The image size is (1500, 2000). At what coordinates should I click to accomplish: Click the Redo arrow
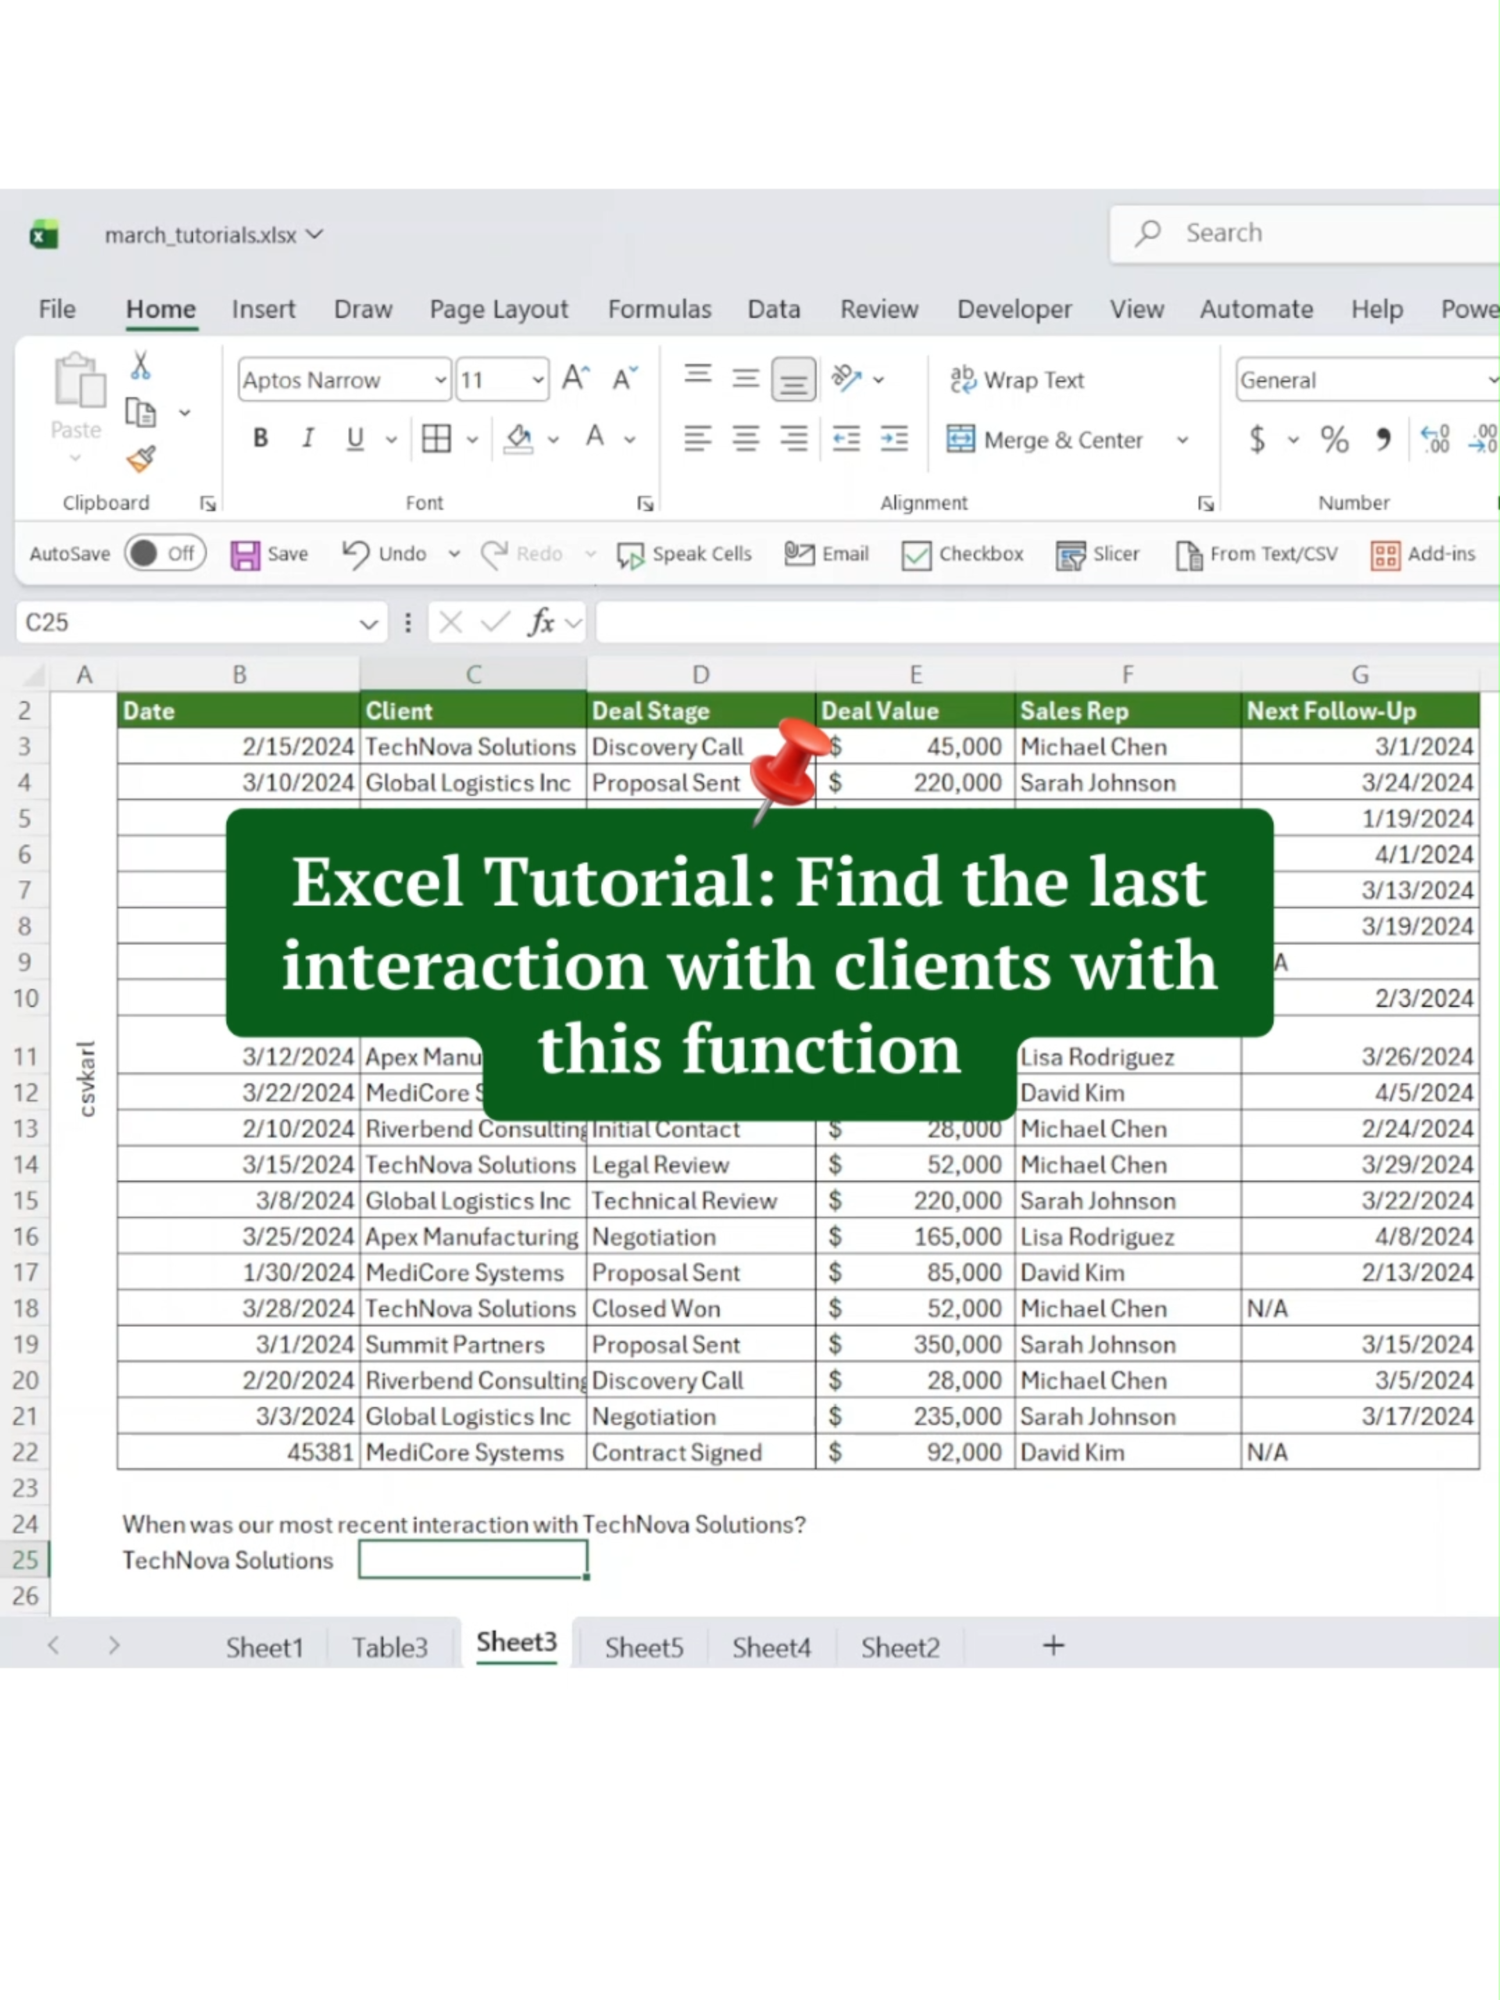coord(494,553)
